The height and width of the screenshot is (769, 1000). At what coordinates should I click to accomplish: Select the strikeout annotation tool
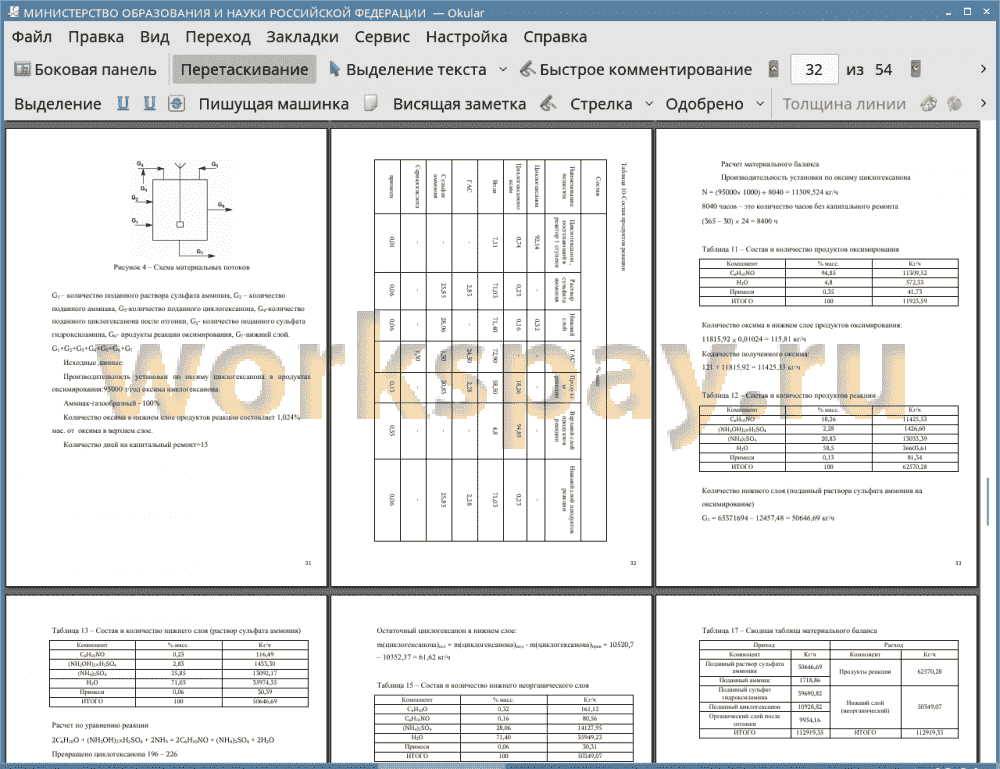tap(177, 103)
